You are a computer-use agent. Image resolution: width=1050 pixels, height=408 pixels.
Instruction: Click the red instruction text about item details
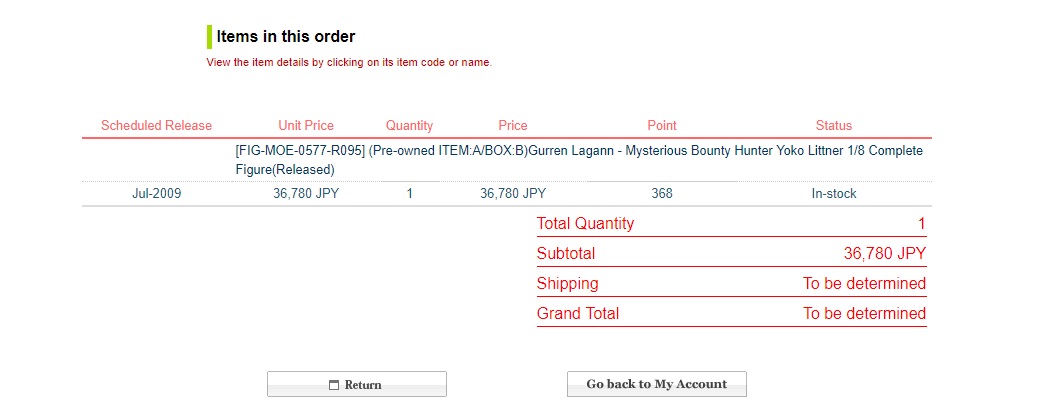click(349, 62)
